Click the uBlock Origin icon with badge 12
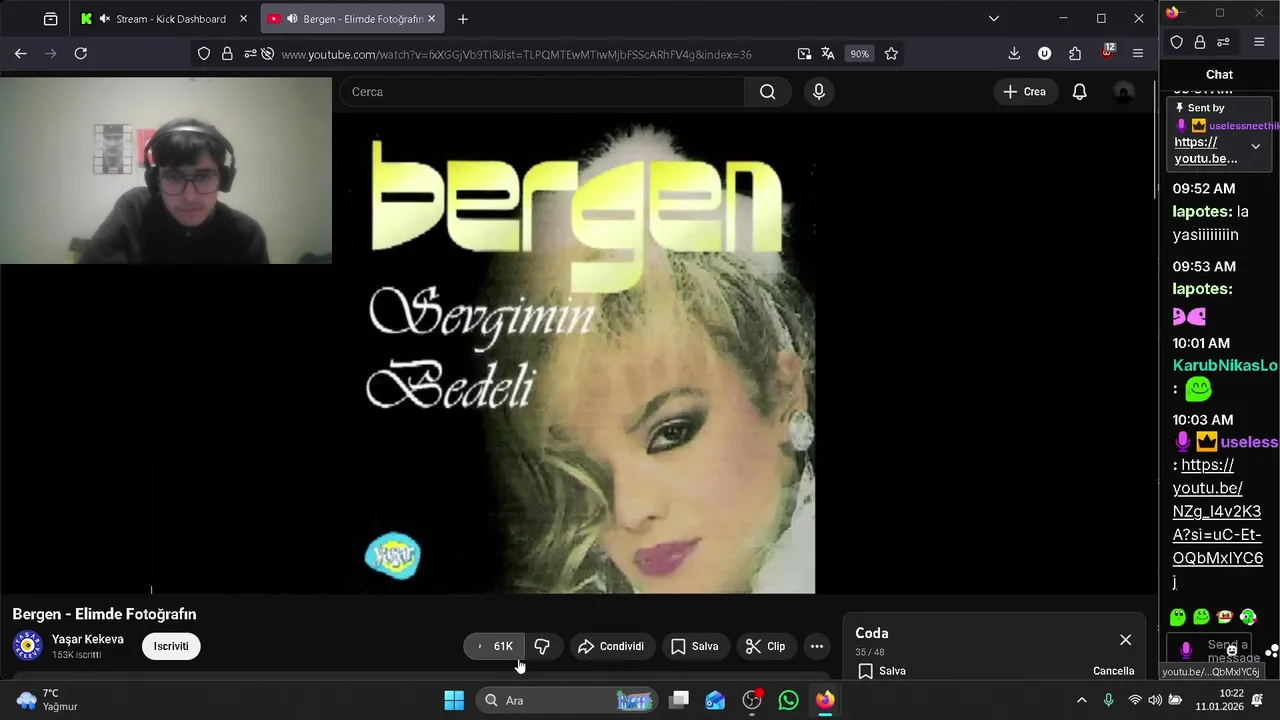 pyautogui.click(x=1107, y=52)
